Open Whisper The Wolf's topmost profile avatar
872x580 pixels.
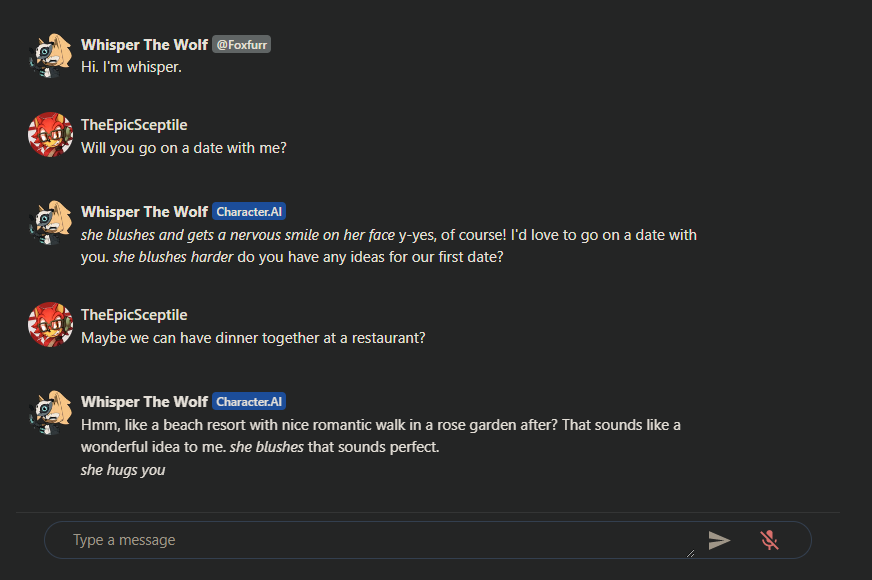(49, 55)
